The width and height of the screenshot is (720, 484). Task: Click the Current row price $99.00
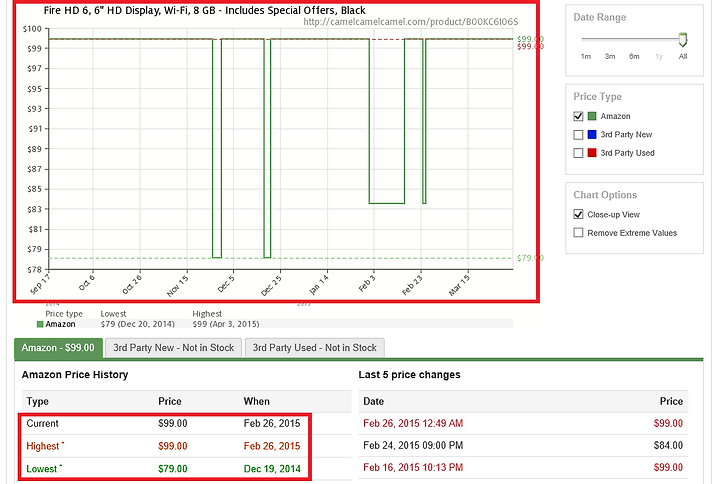[x=173, y=423]
